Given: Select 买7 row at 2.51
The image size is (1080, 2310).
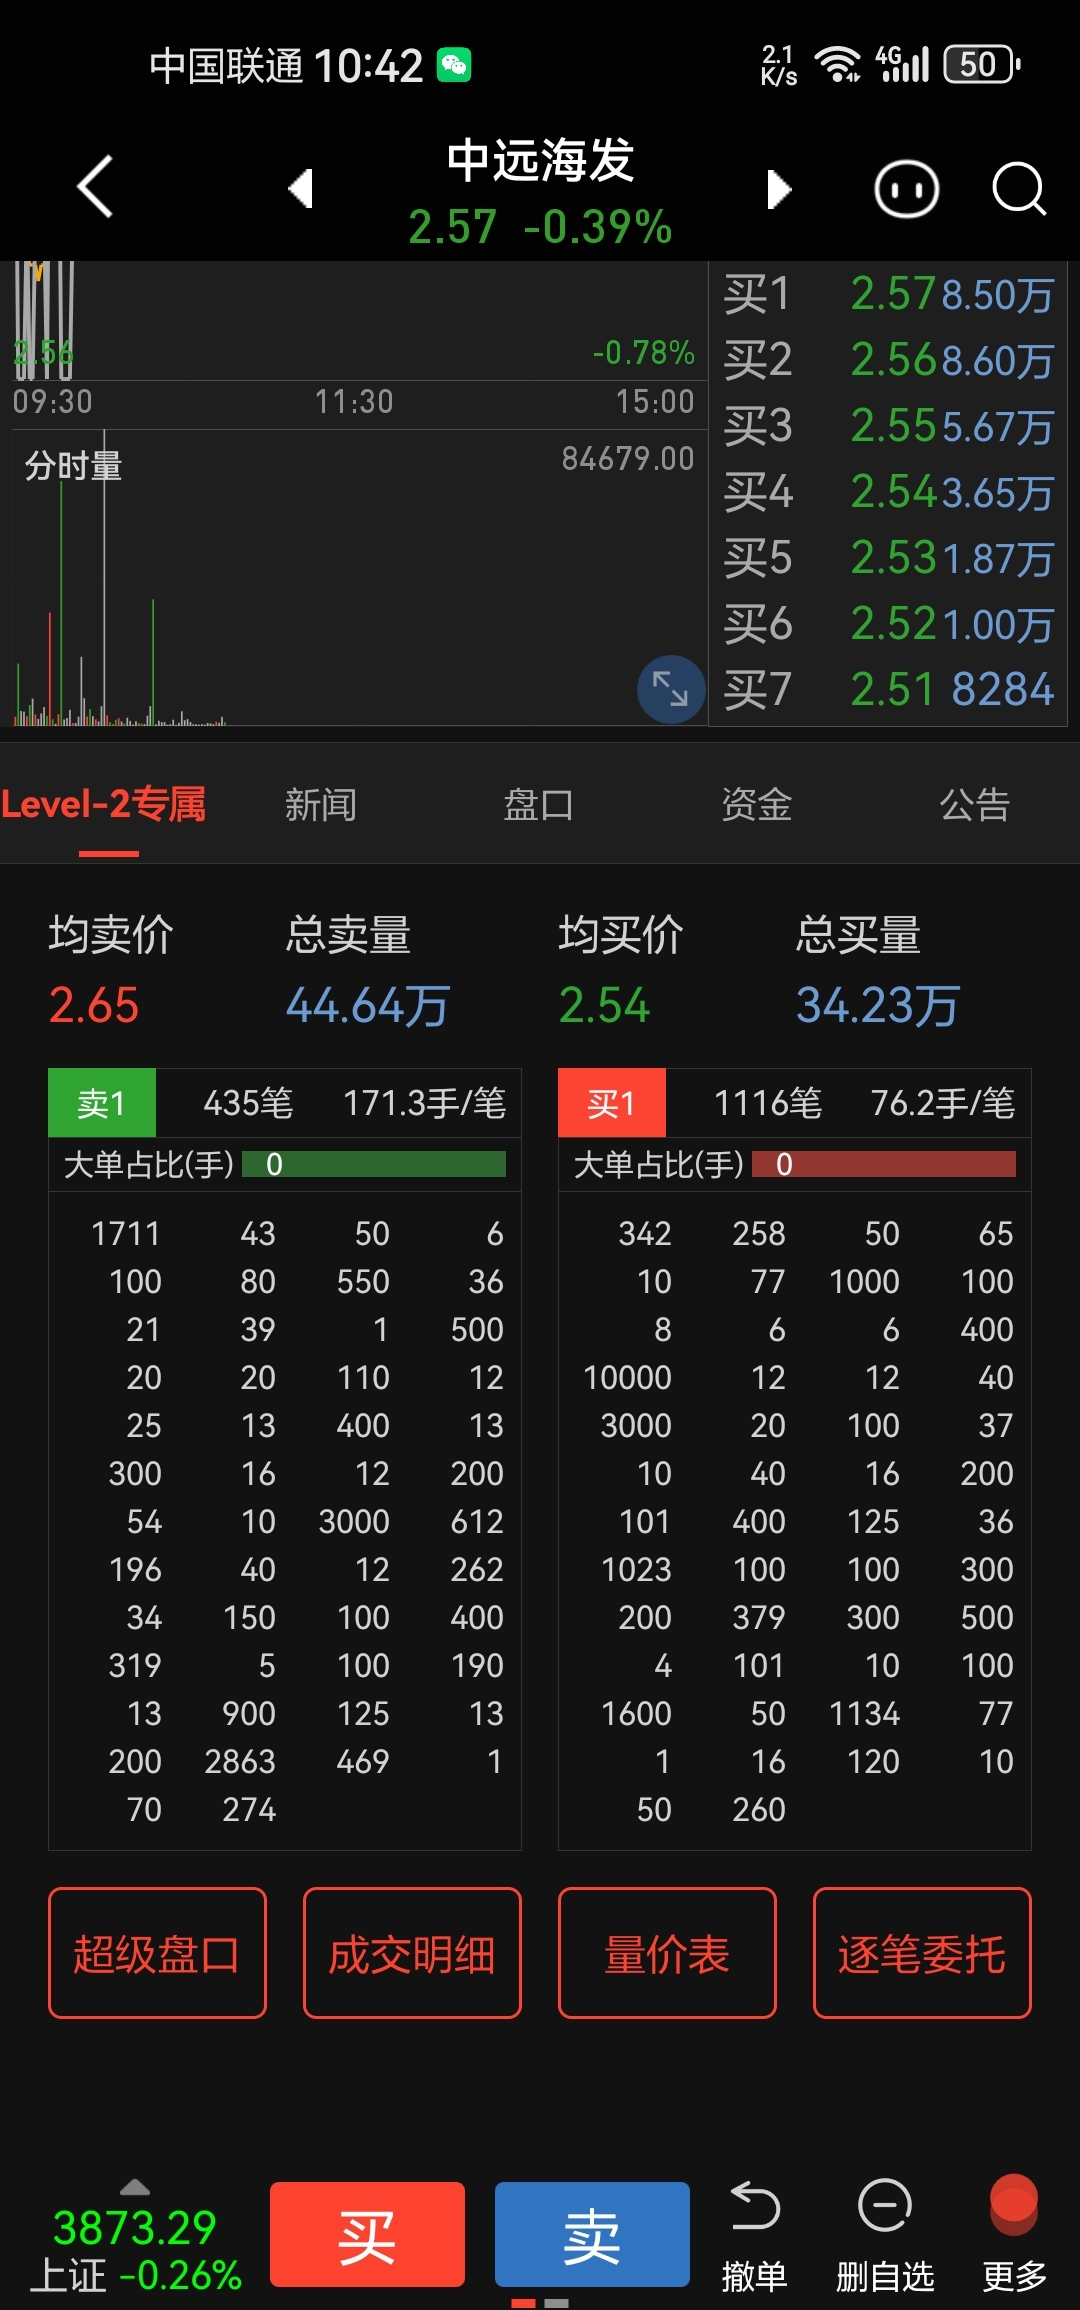Looking at the screenshot, I should point(888,690).
